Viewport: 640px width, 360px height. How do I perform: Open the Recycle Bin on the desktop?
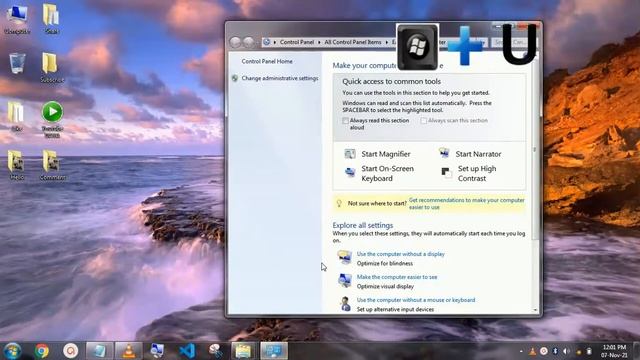17,64
